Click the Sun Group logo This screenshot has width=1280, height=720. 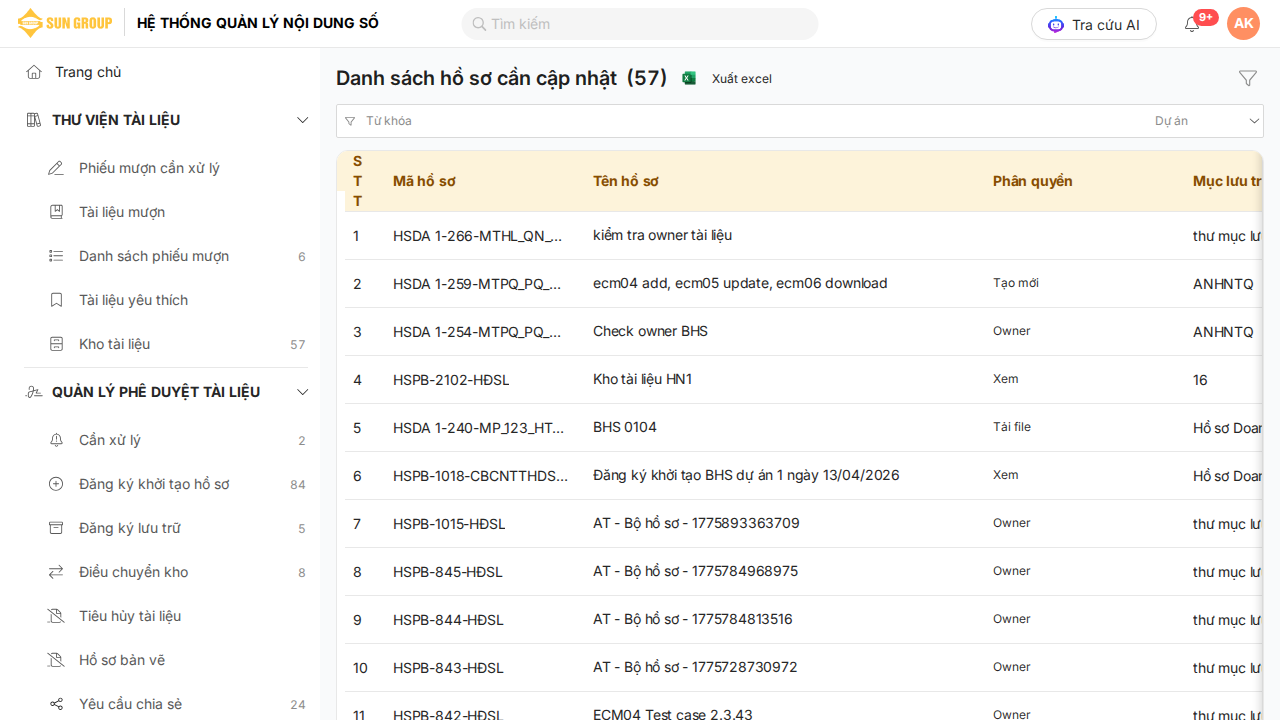click(x=65, y=23)
